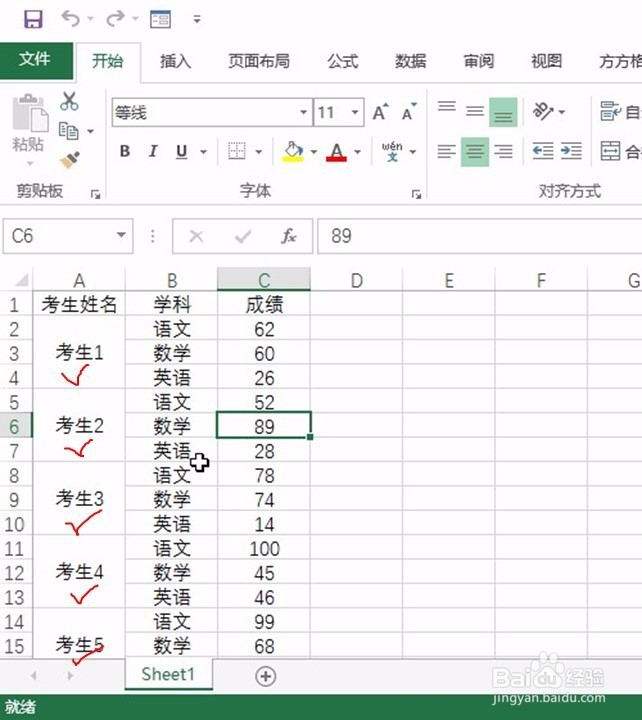The height and width of the screenshot is (720, 642).
Task: Save the workbook with the floppy icon
Action: [33, 19]
